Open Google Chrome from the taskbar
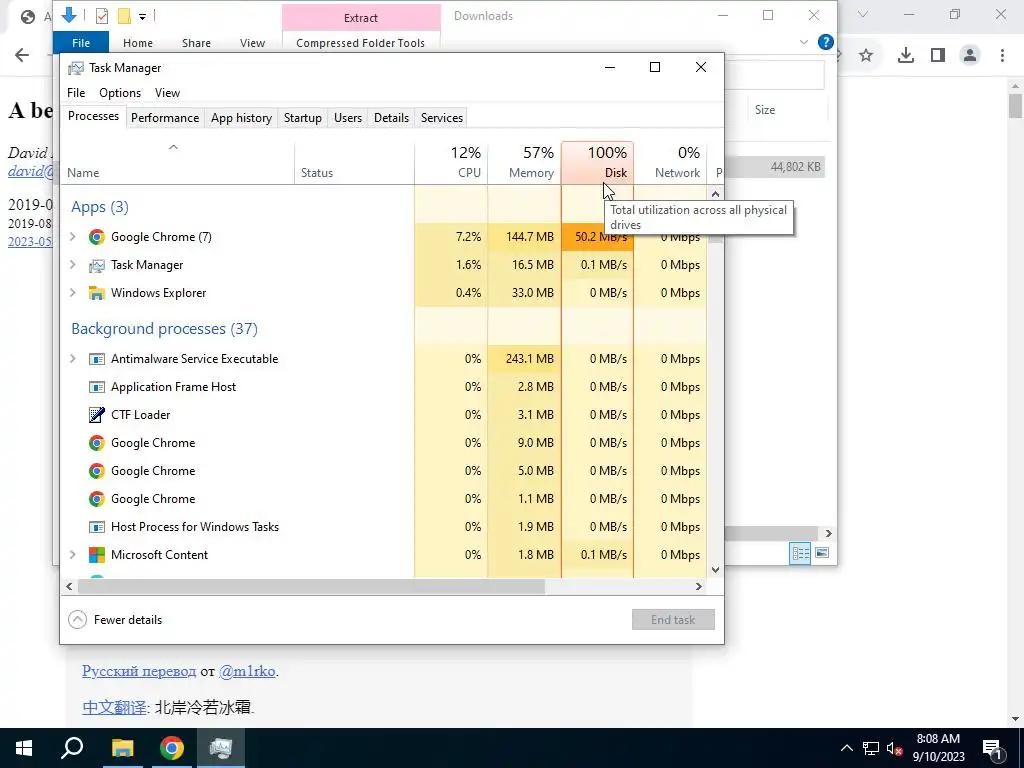This screenshot has height=768, width=1024. [x=172, y=748]
